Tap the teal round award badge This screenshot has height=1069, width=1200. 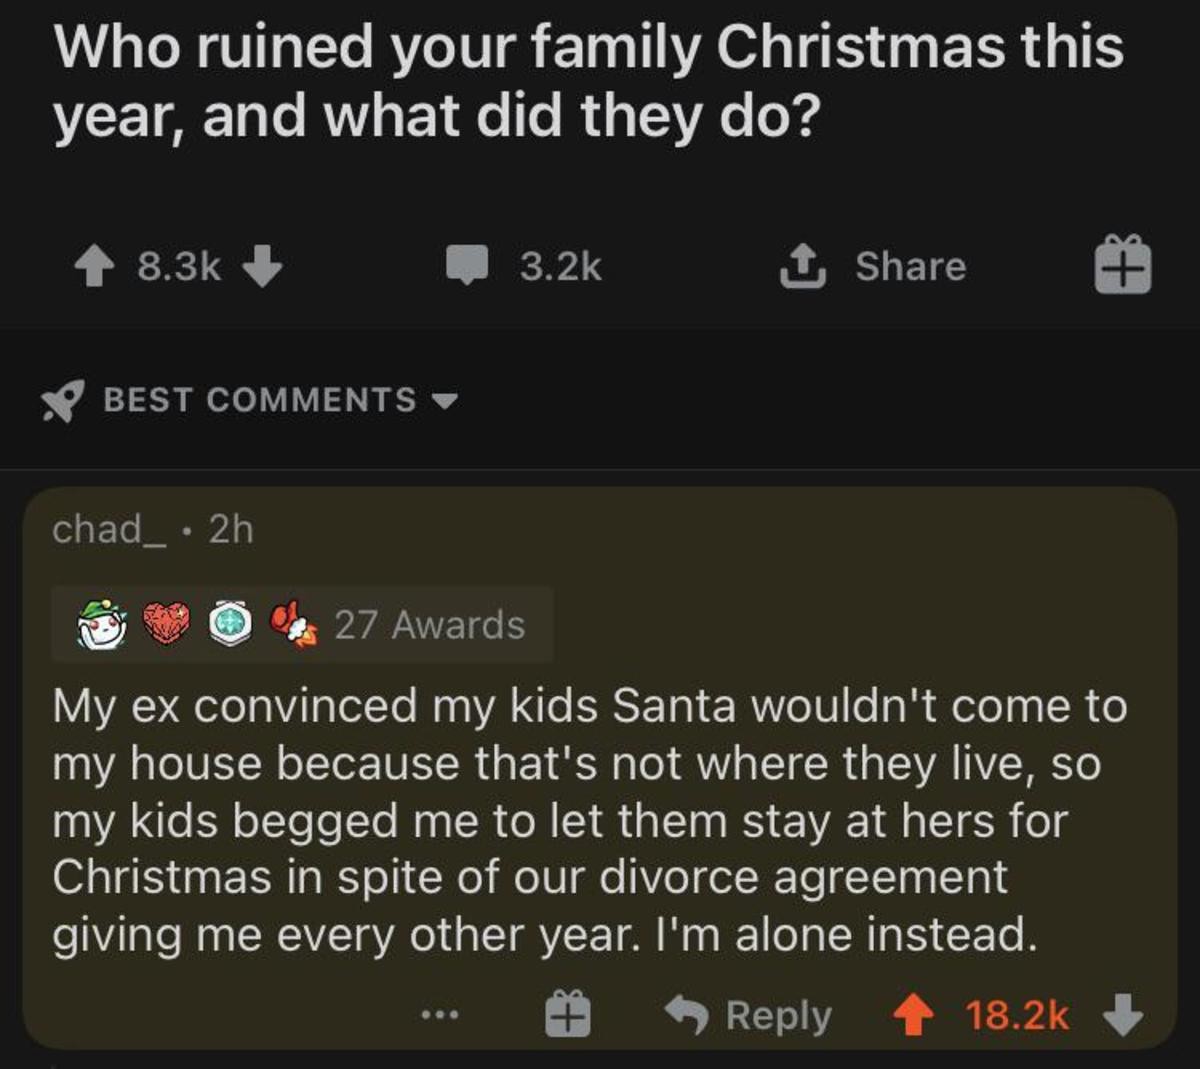(x=231, y=625)
